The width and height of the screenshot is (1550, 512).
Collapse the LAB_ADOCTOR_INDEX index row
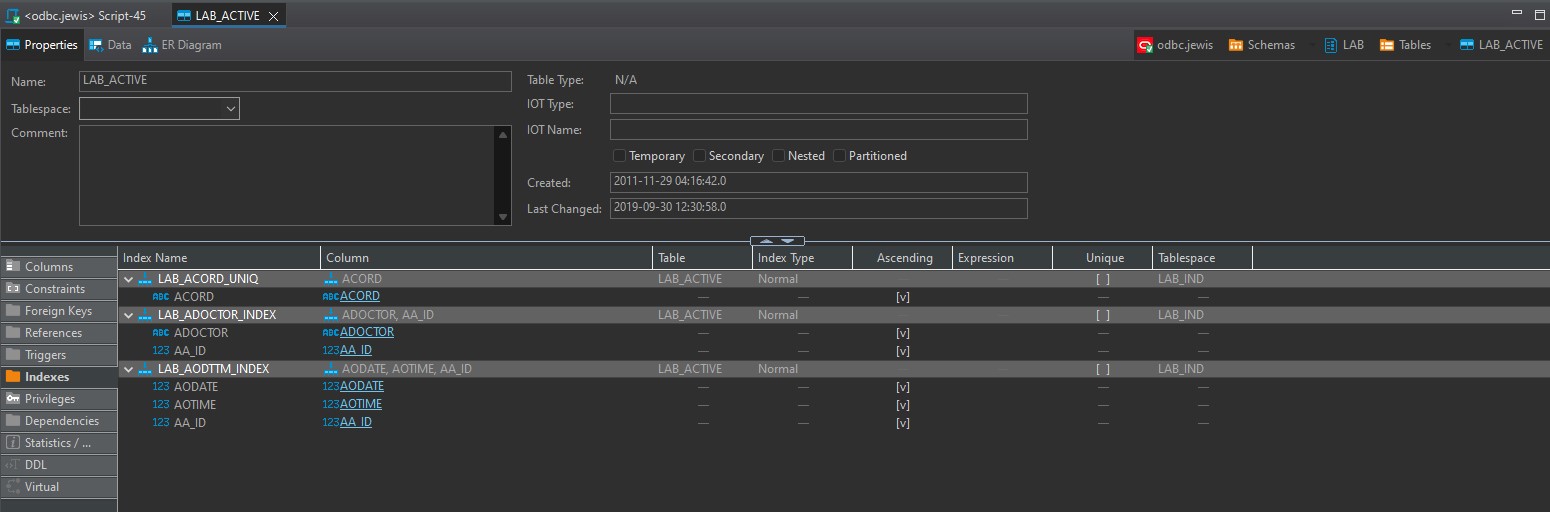[x=128, y=315]
